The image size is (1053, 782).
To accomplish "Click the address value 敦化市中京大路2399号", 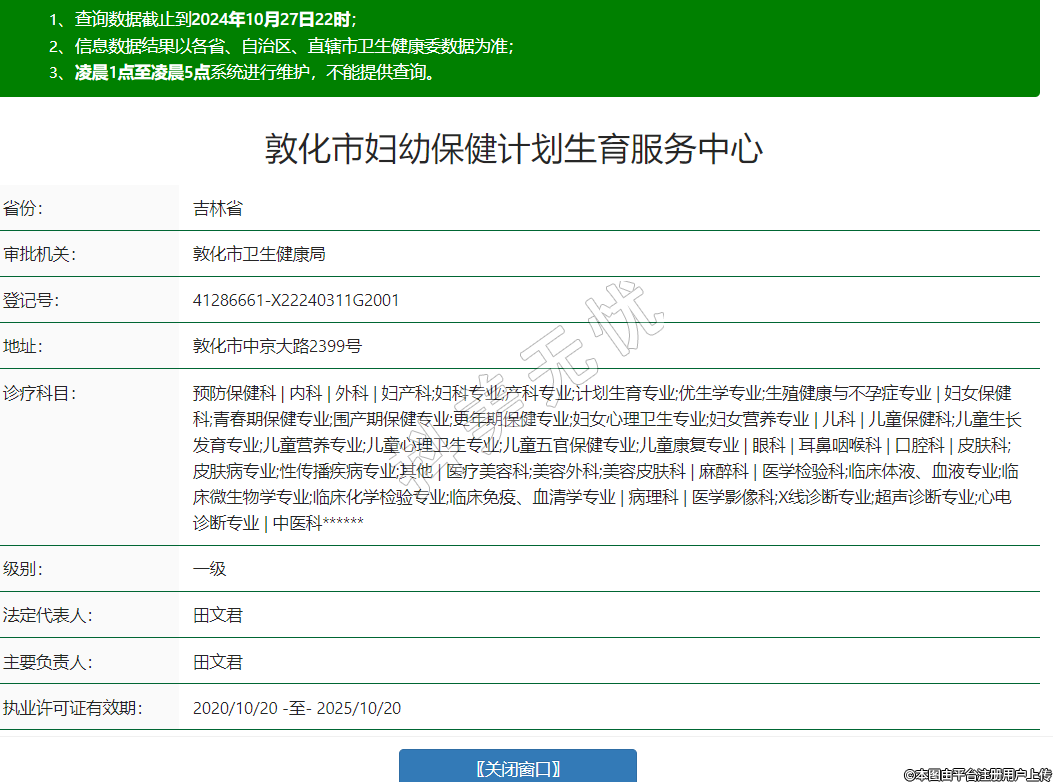I will pos(277,347).
